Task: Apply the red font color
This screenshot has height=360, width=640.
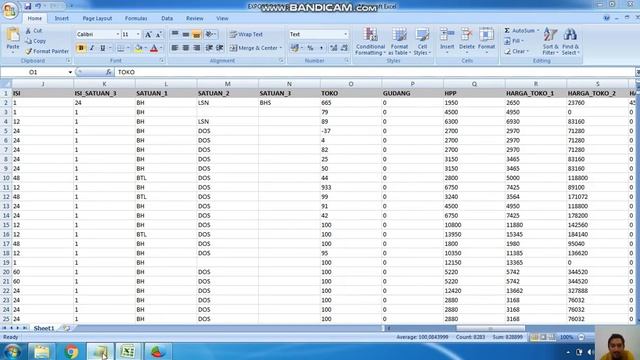Action: tap(154, 49)
